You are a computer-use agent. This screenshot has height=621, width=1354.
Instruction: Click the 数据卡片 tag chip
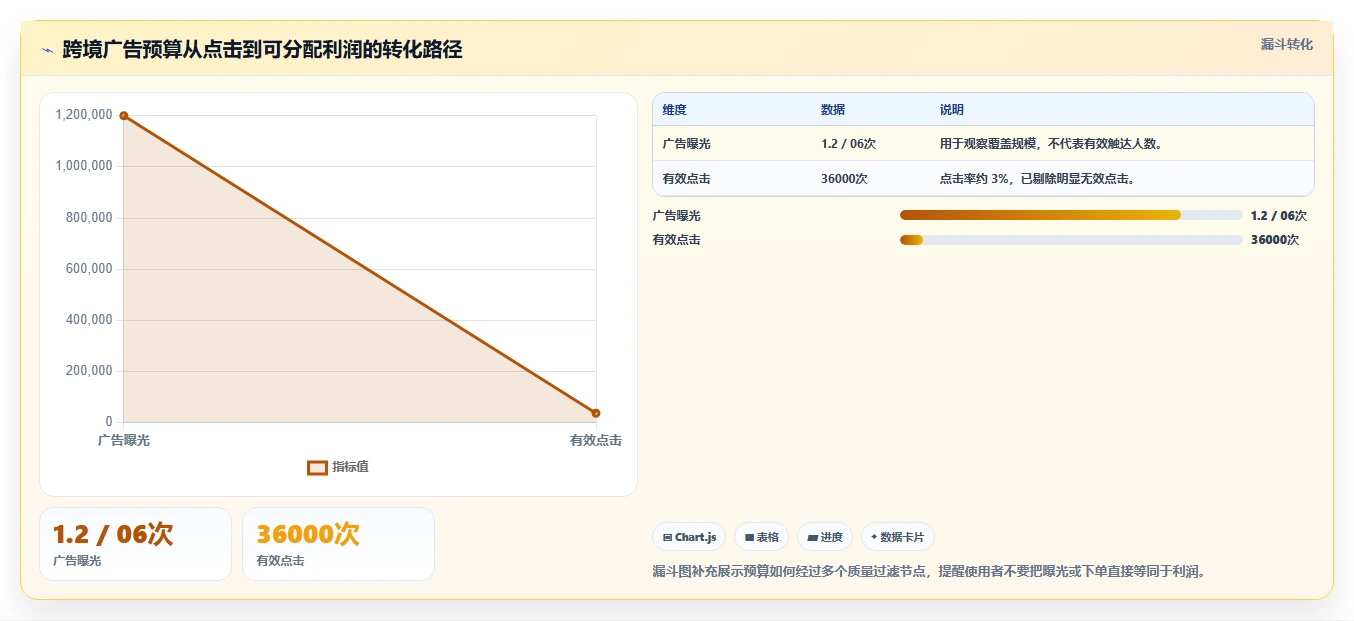(898, 537)
